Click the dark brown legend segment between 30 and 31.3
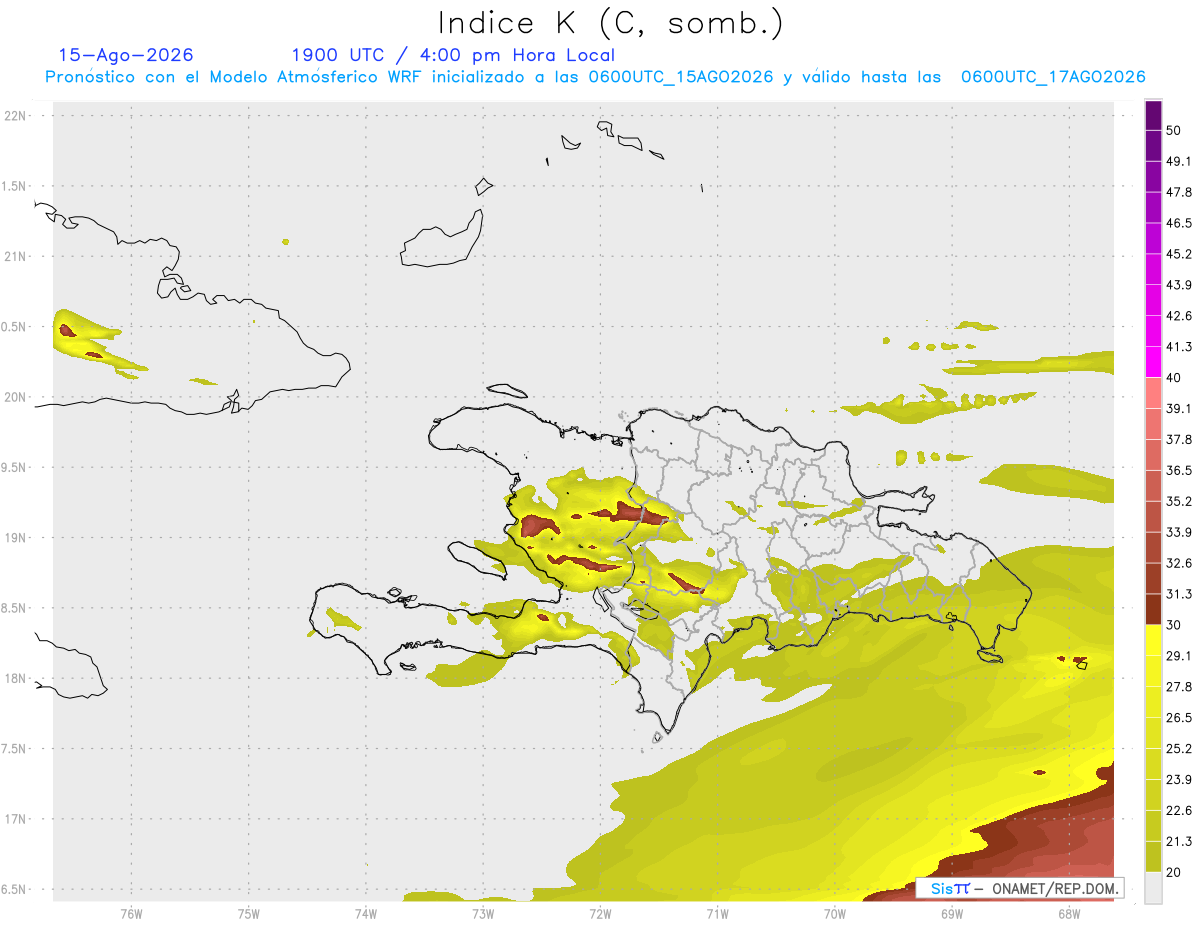 (1153, 609)
